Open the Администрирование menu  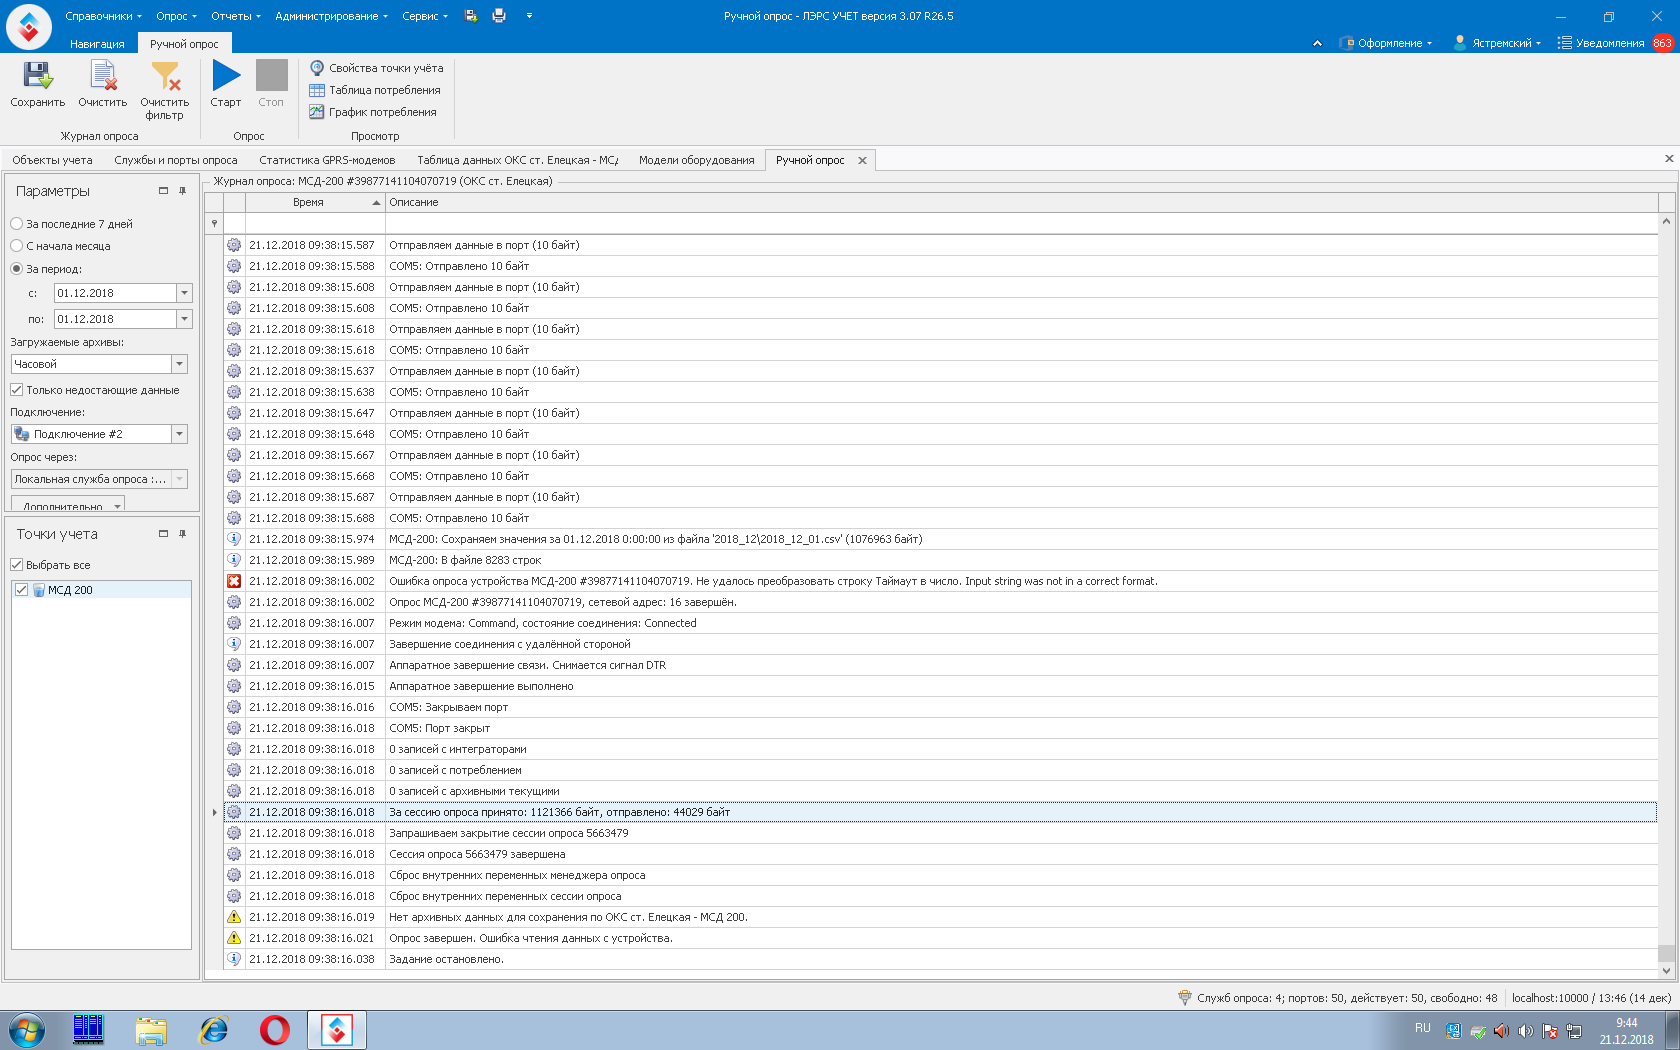click(331, 16)
